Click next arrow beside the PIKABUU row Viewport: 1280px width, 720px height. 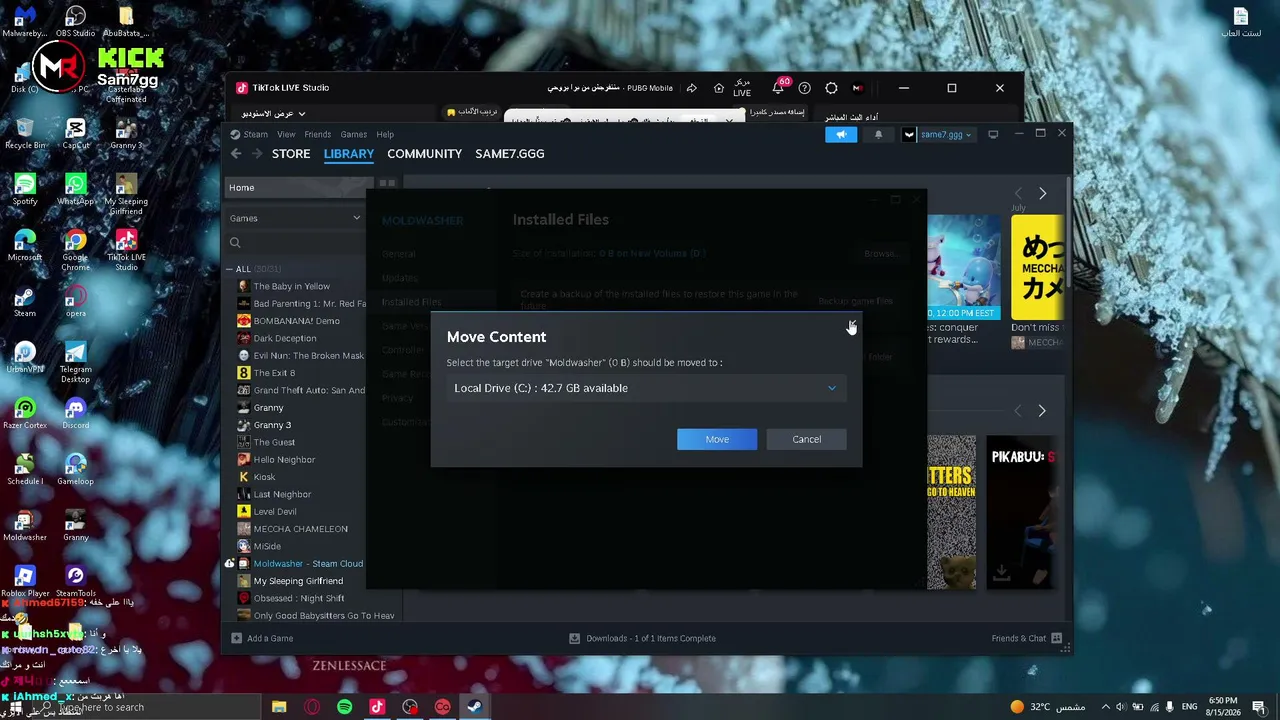click(1042, 411)
